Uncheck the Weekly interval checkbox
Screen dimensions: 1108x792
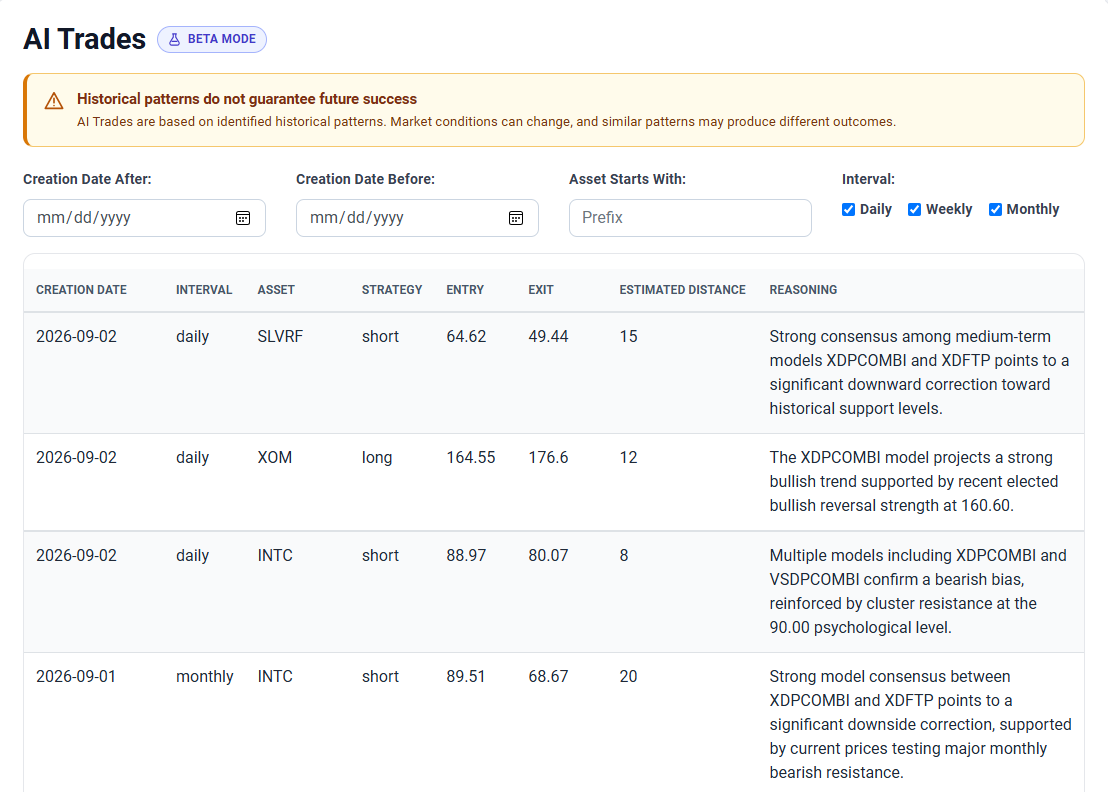point(914,210)
